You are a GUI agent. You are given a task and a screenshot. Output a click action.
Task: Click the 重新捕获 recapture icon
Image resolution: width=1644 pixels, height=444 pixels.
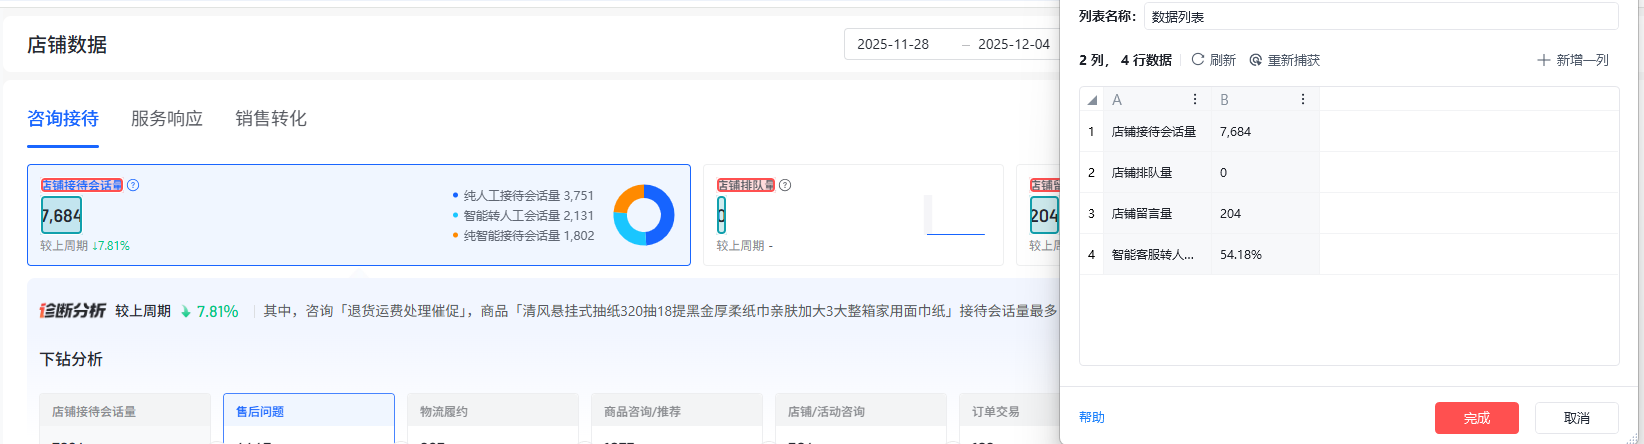pos(1256,60)
